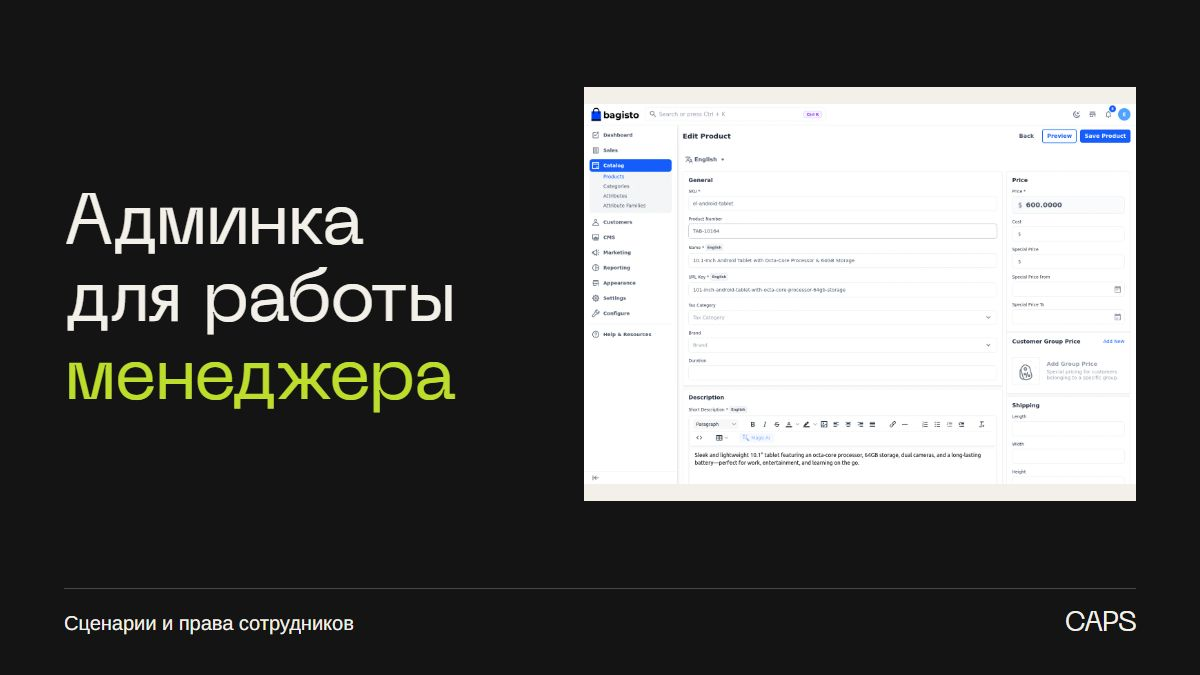Click the Price field showing 600.0000
The image size is (1200, 675).
1067,204
